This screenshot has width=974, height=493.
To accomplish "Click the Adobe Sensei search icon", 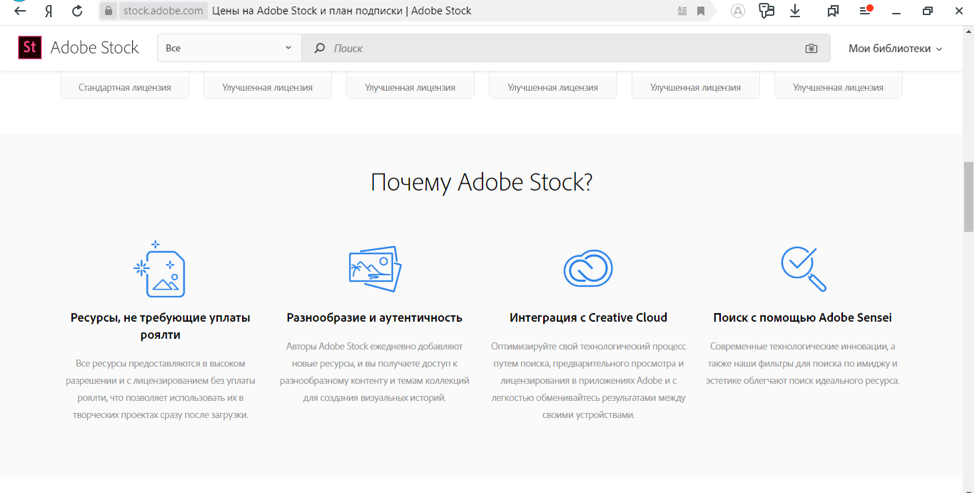I will pos(803,269).
